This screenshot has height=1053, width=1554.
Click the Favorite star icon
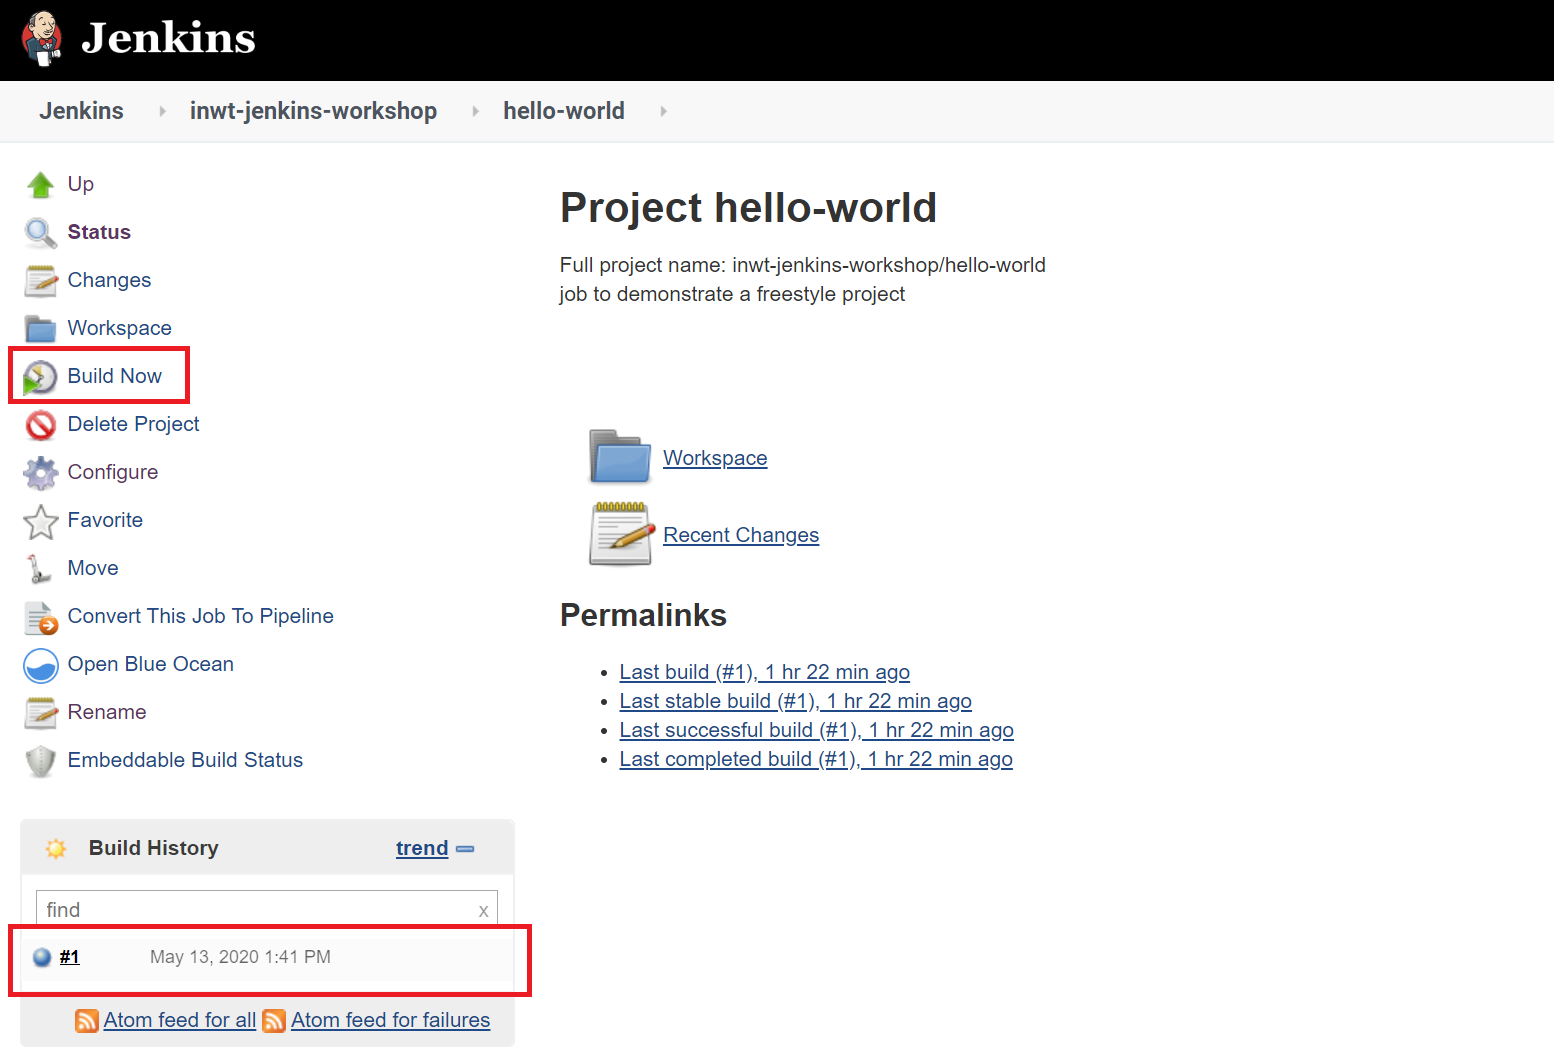[x=41, y=521]
